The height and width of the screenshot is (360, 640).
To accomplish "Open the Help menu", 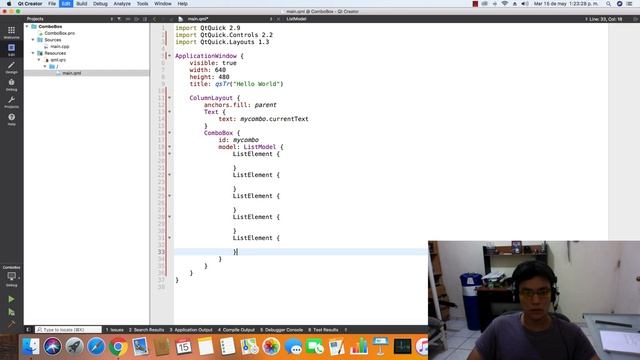I will pyautogui.click(x=182, y=4).
